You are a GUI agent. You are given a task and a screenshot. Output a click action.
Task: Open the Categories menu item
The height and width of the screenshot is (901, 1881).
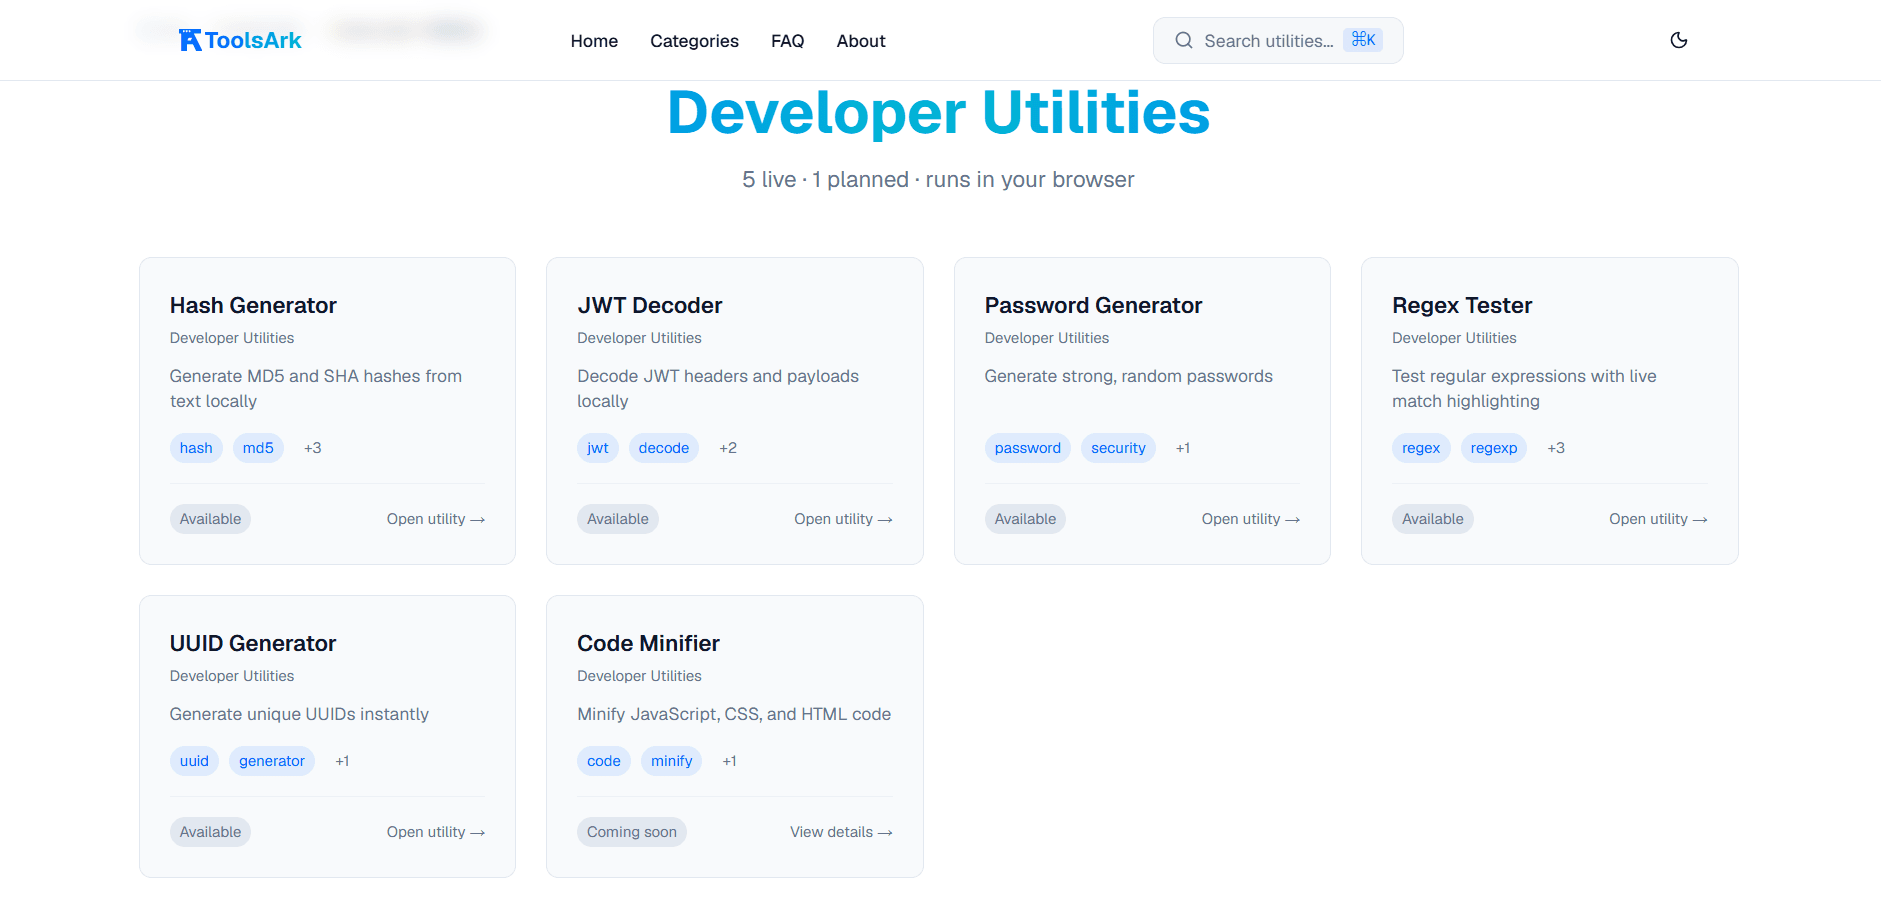tap(694, 41)
